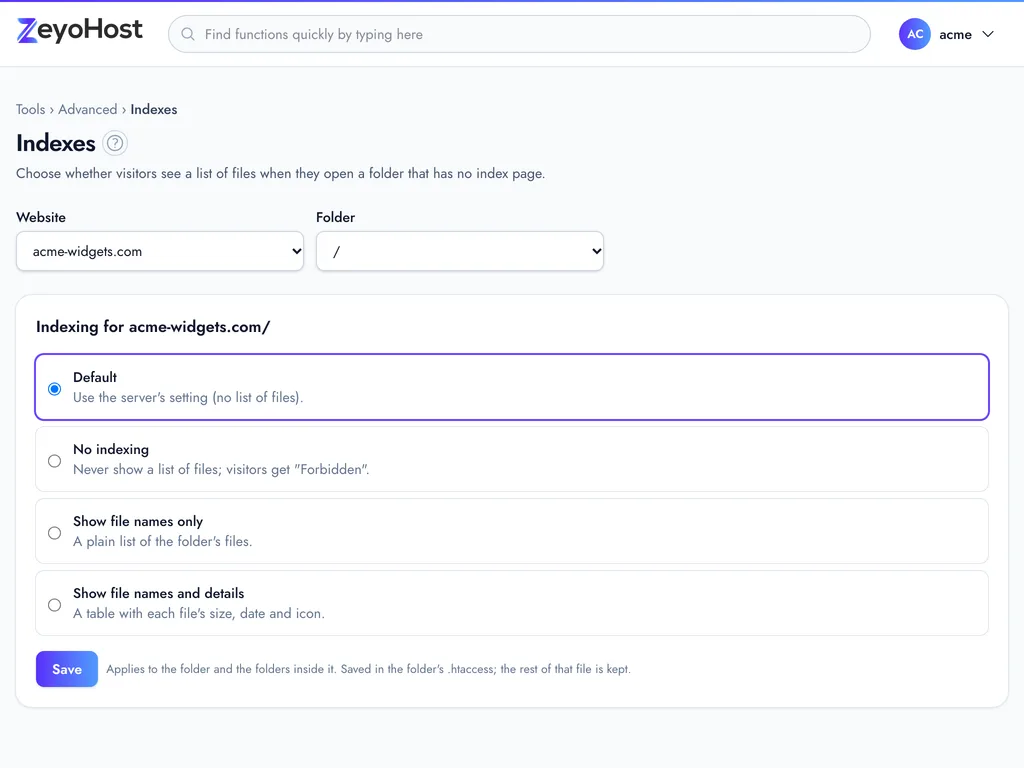Open the Indexes help question-mark icon
Image resolution: width=1024 pixels, height=768 pixels.
pos(115,143)
